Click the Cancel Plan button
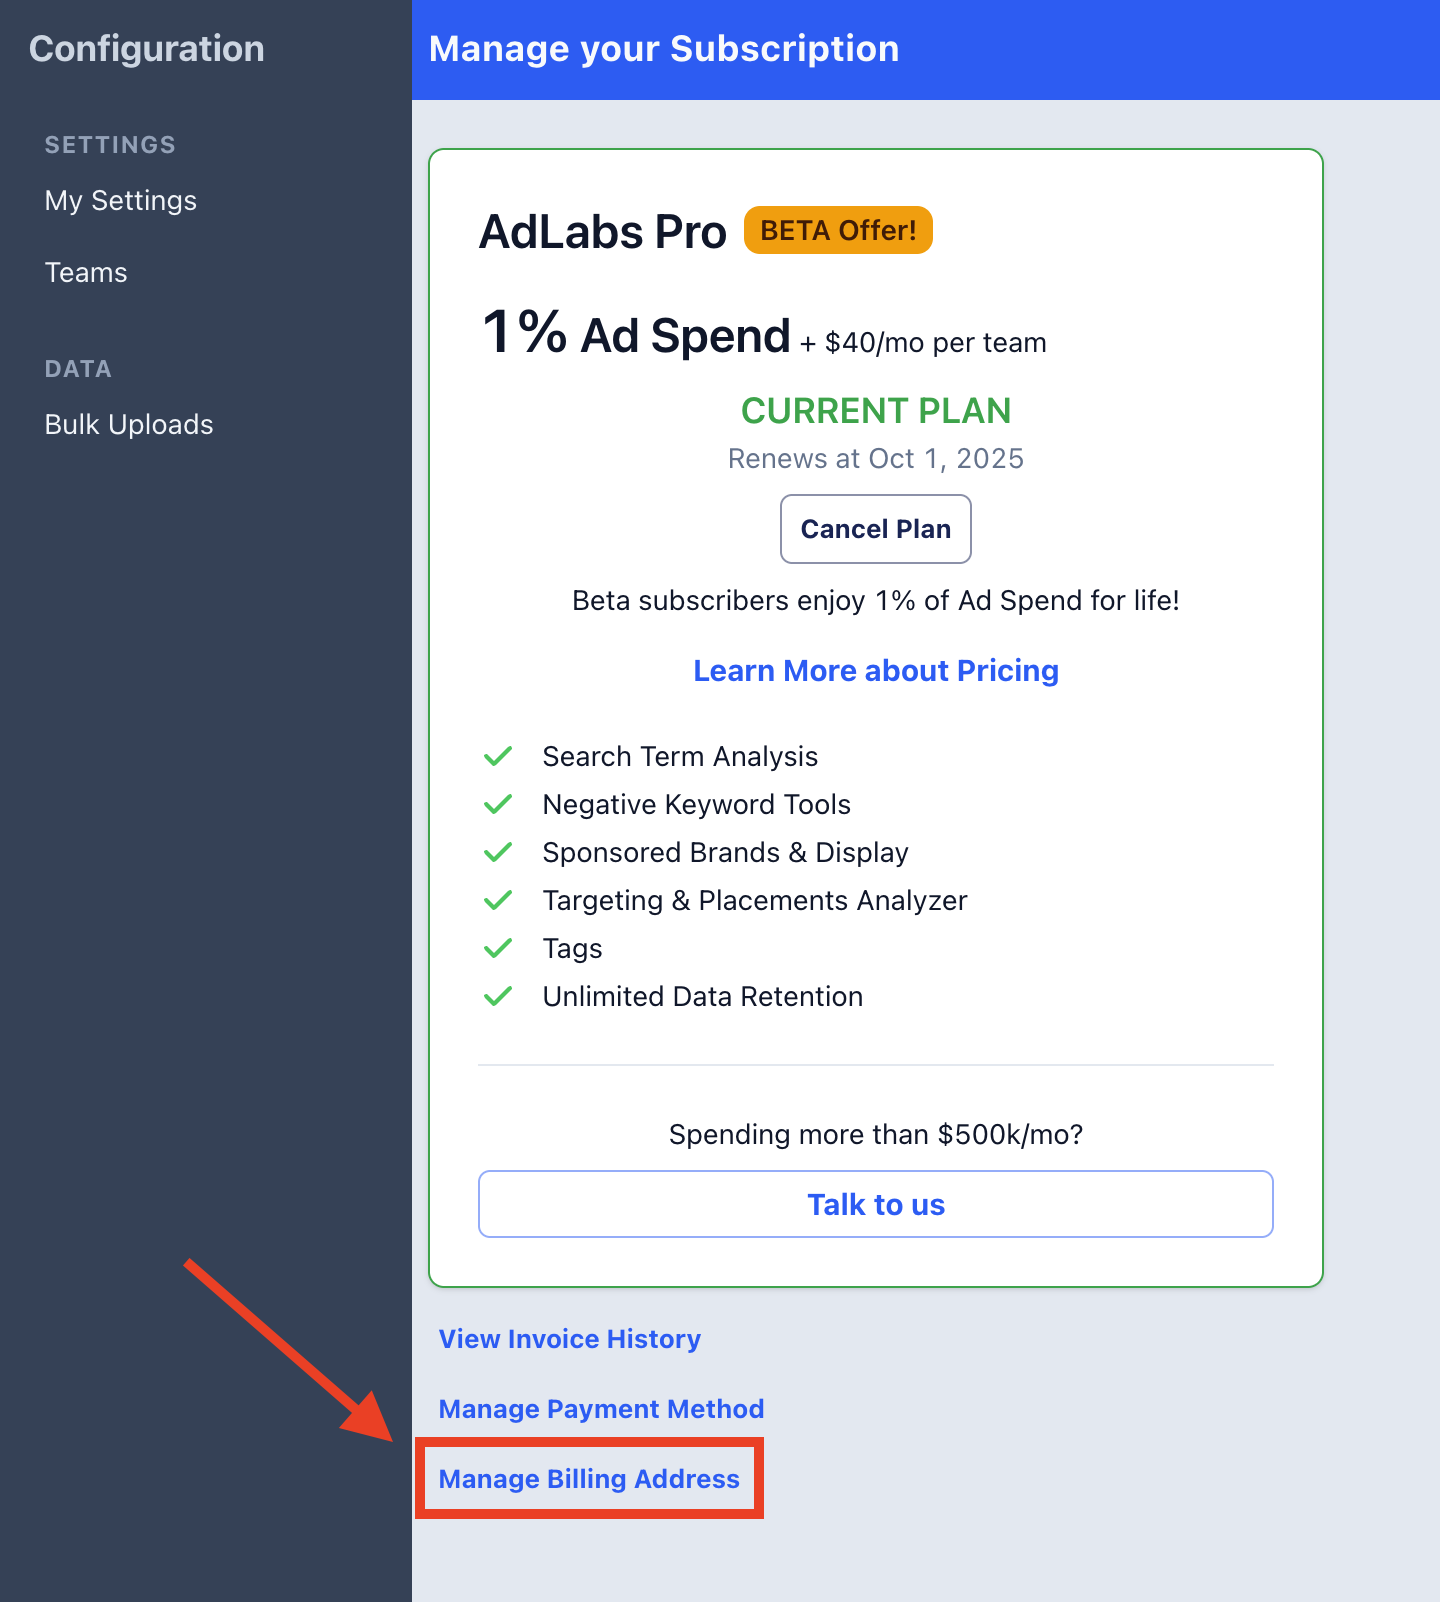The image size is (1440, 1602). click(876, 529)
